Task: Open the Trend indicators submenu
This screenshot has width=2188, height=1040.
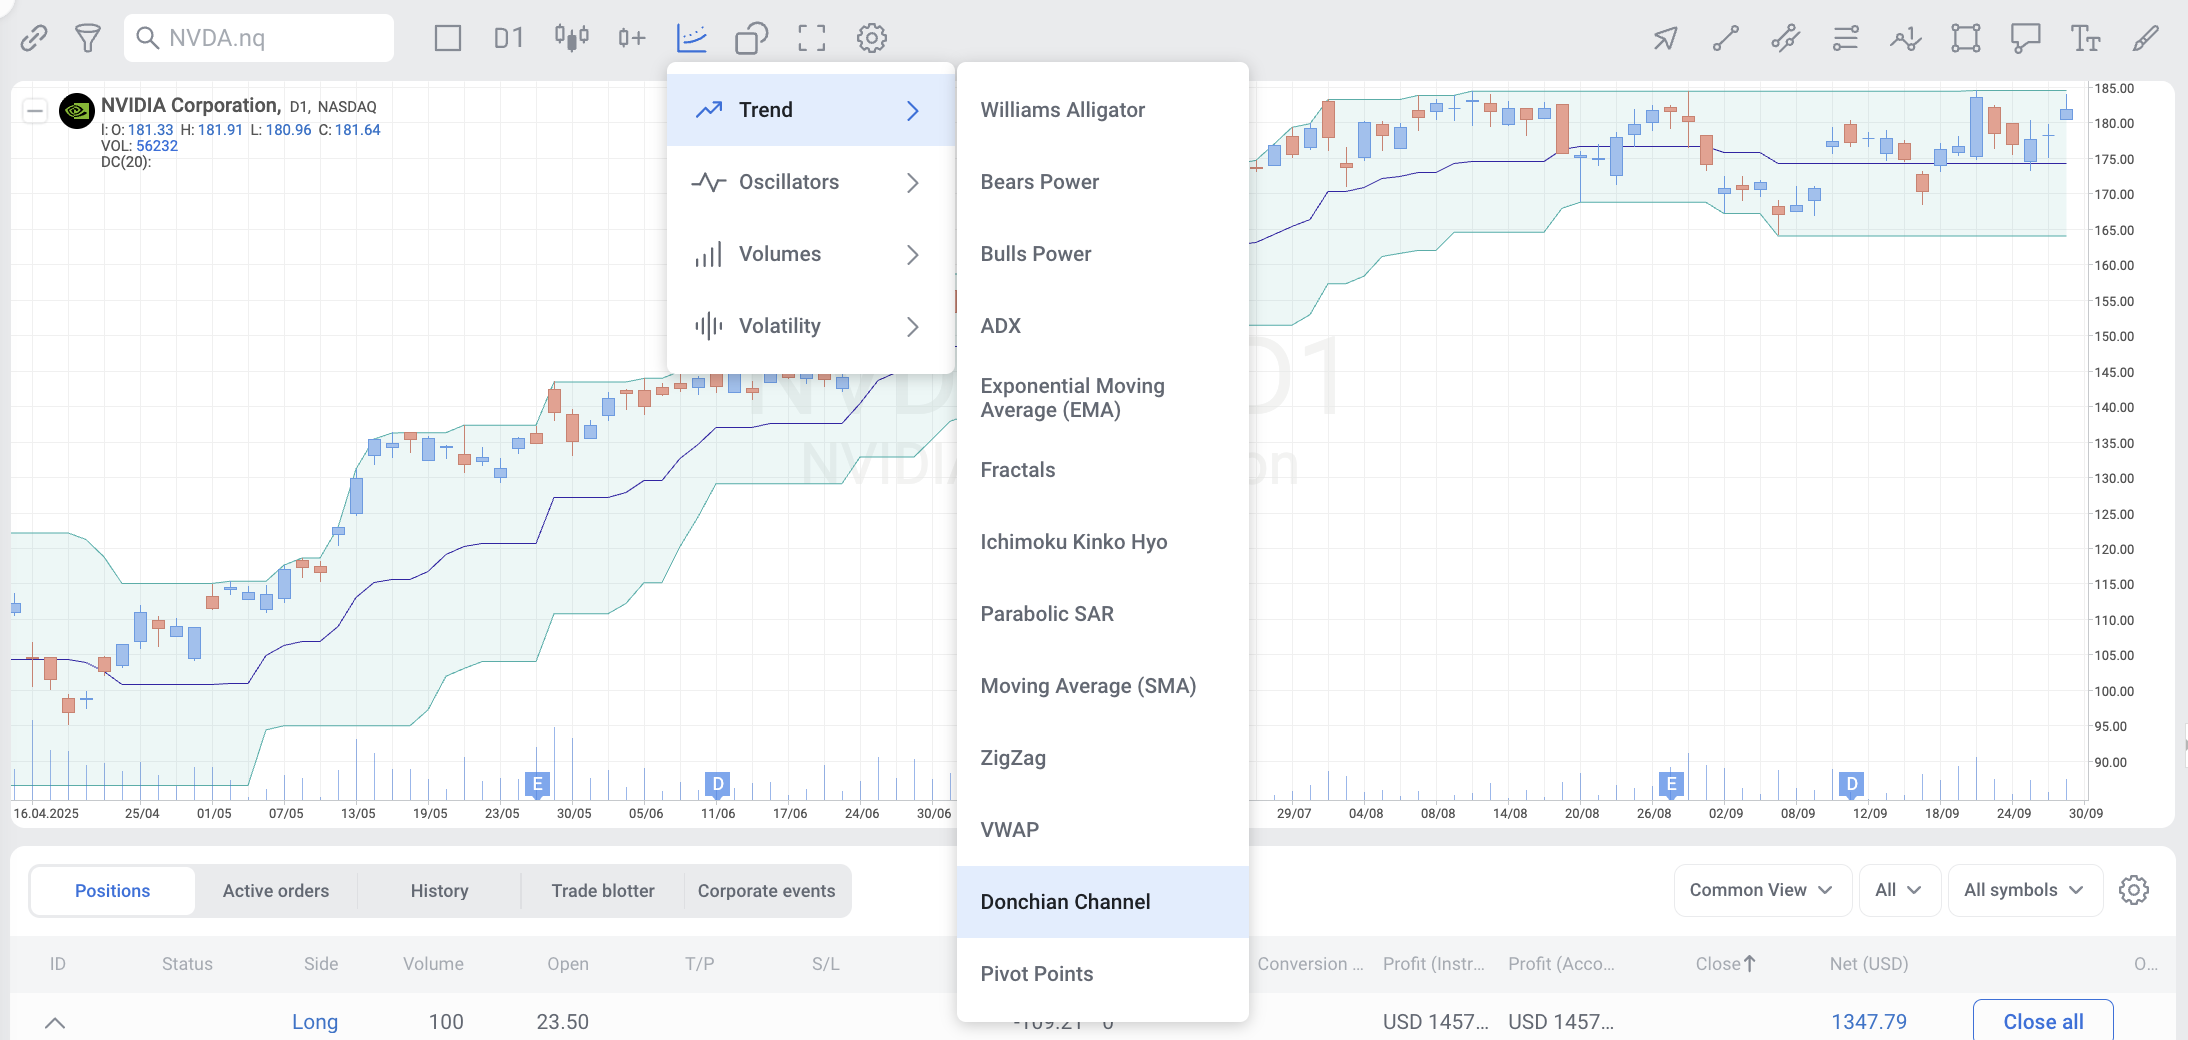Action: click(x=811, y=110)
